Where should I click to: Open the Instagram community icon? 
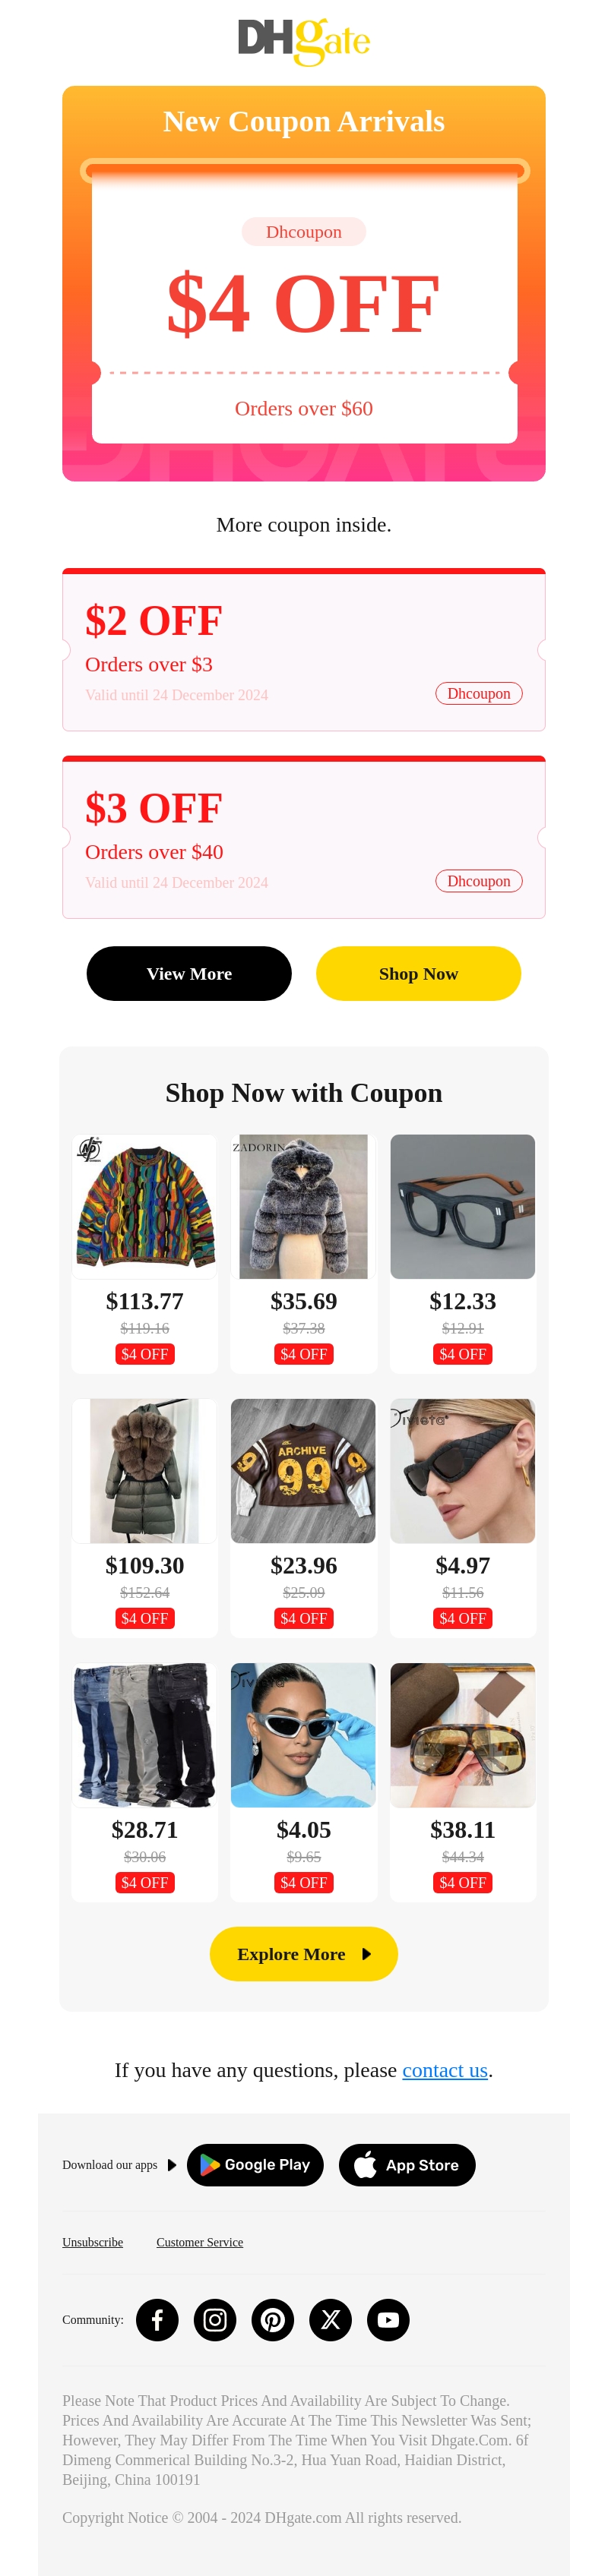tap(215, 2319)
